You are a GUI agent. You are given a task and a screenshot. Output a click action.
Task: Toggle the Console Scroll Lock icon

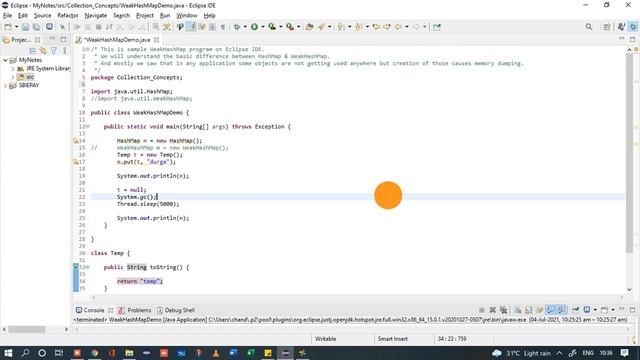tap(529, 310)
